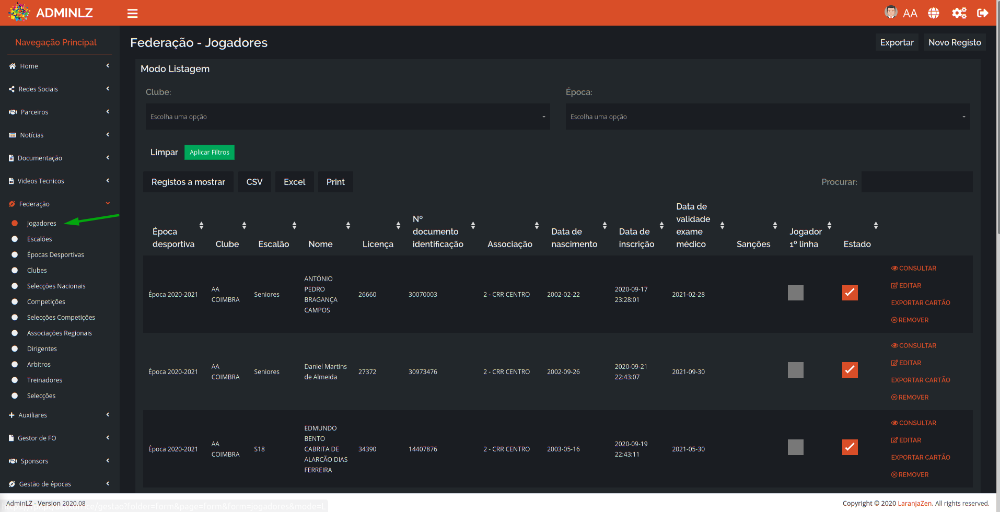
Task: Open Clubes in the sidebar submenu
Action: [37, 270]
